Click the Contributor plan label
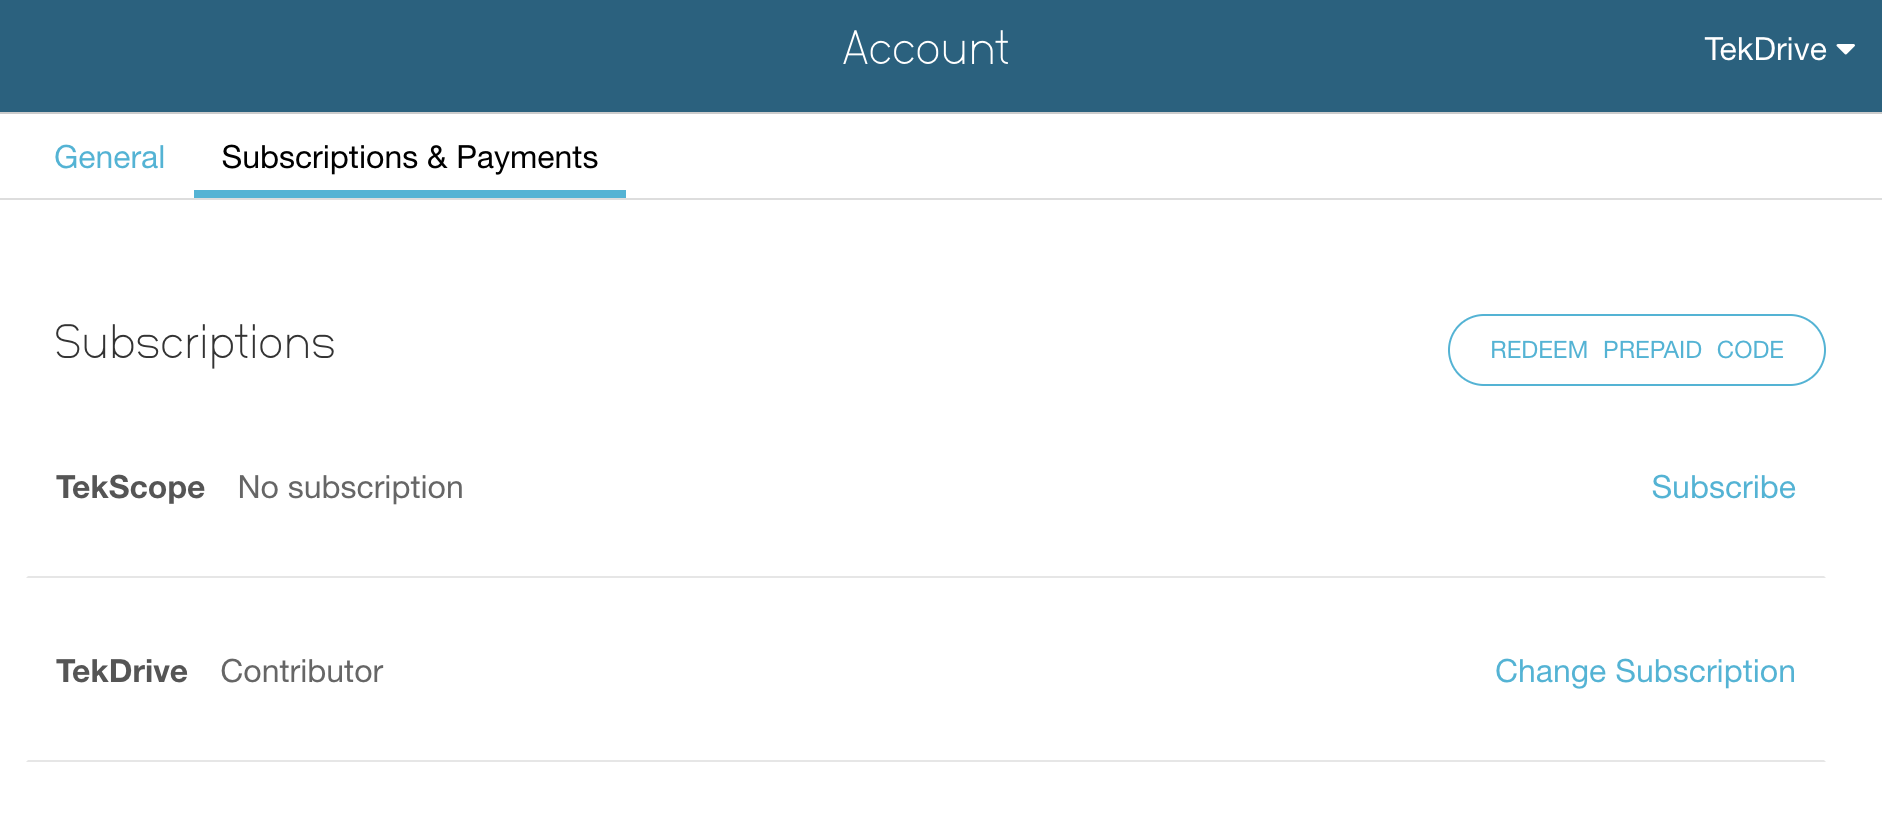 (x=302, y=671)
